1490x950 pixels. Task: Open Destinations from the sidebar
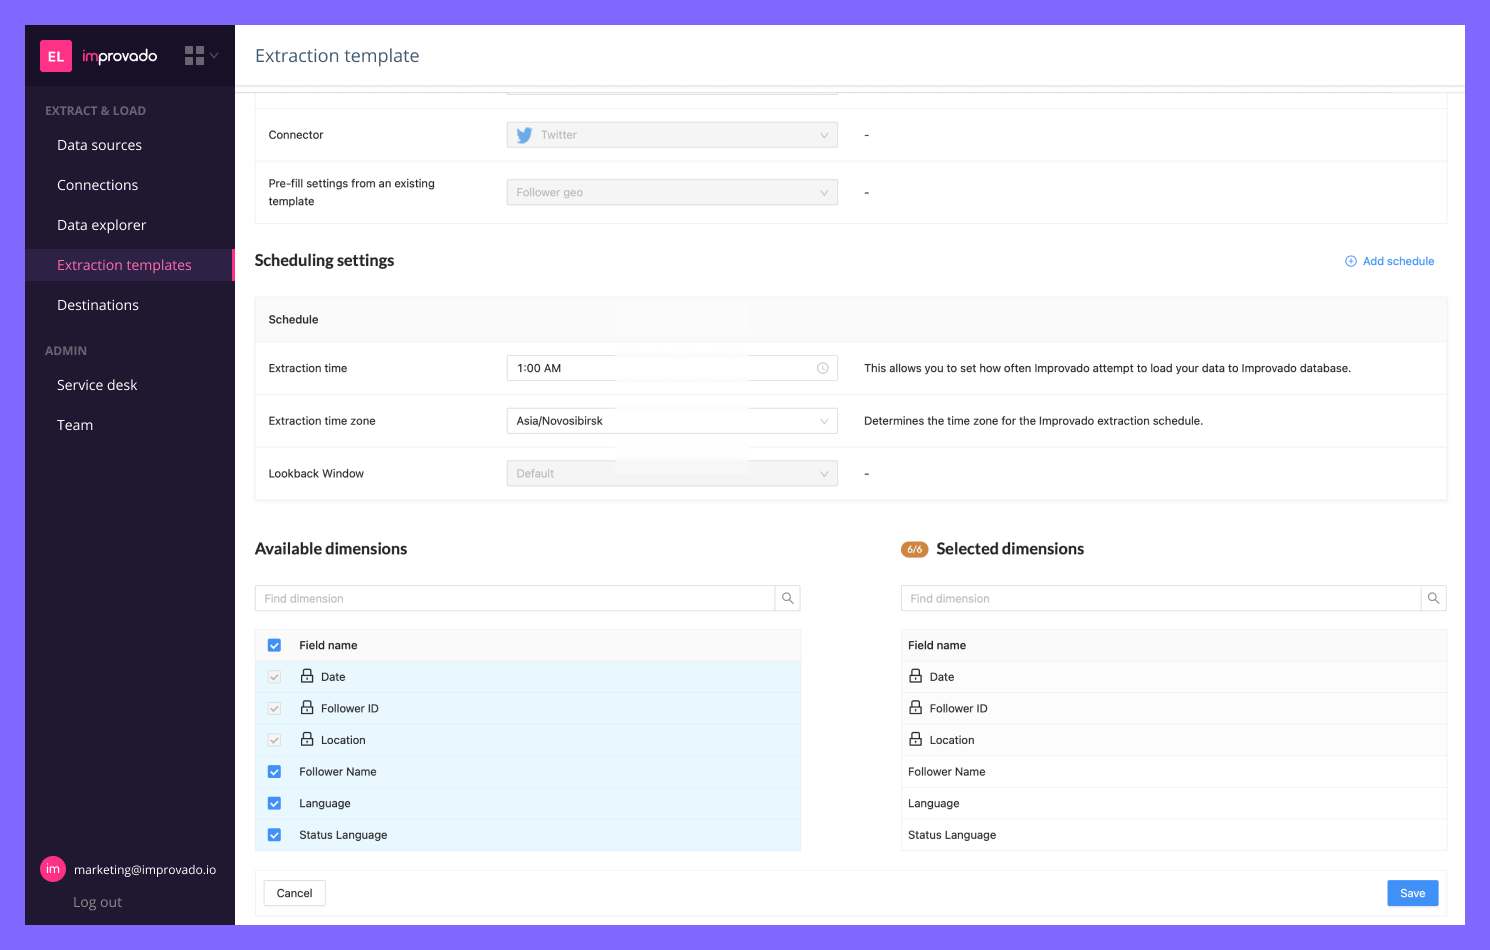coord(98,305)
